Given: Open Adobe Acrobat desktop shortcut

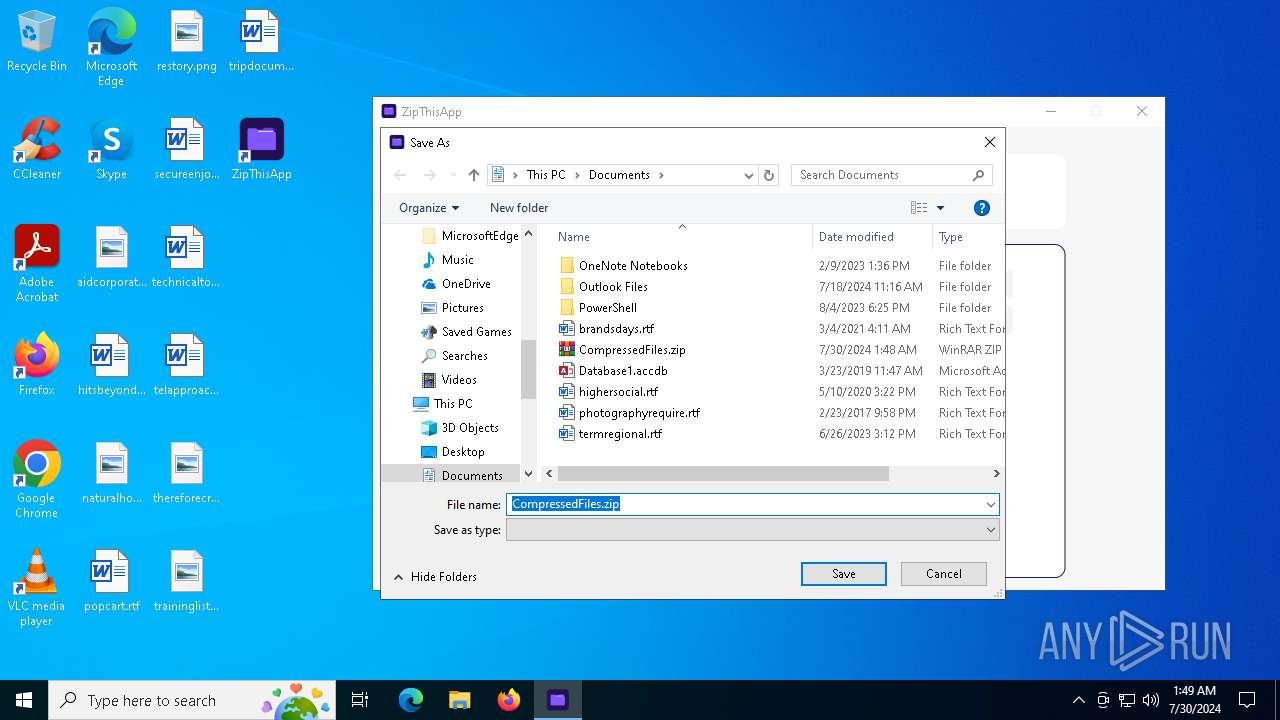Looking at the screenshot, I should click(x=37, y=265).
